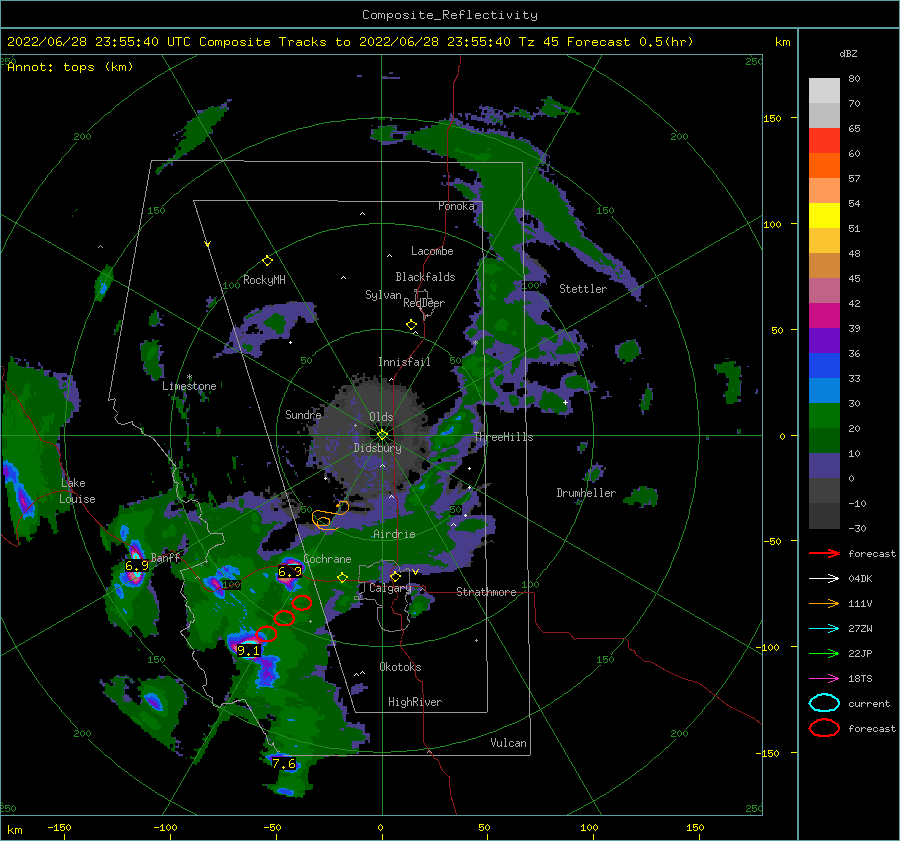The width and height of the screenshot is (900, 841).
Task: Click the Stettler label
Action: point(583,289)
